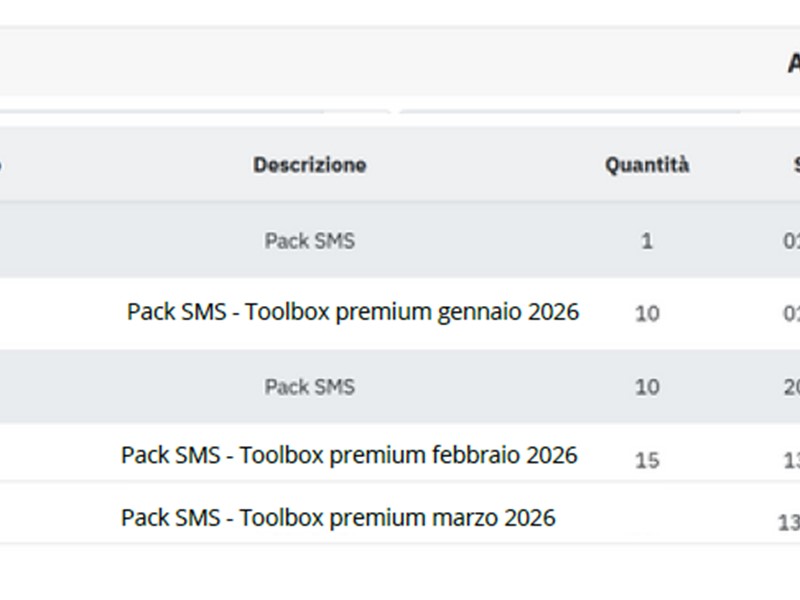This screenshot has width=800, height=600.
Task: Open Pack SMS - Toolbox premium marzo 2026
Action: point(338,518)
